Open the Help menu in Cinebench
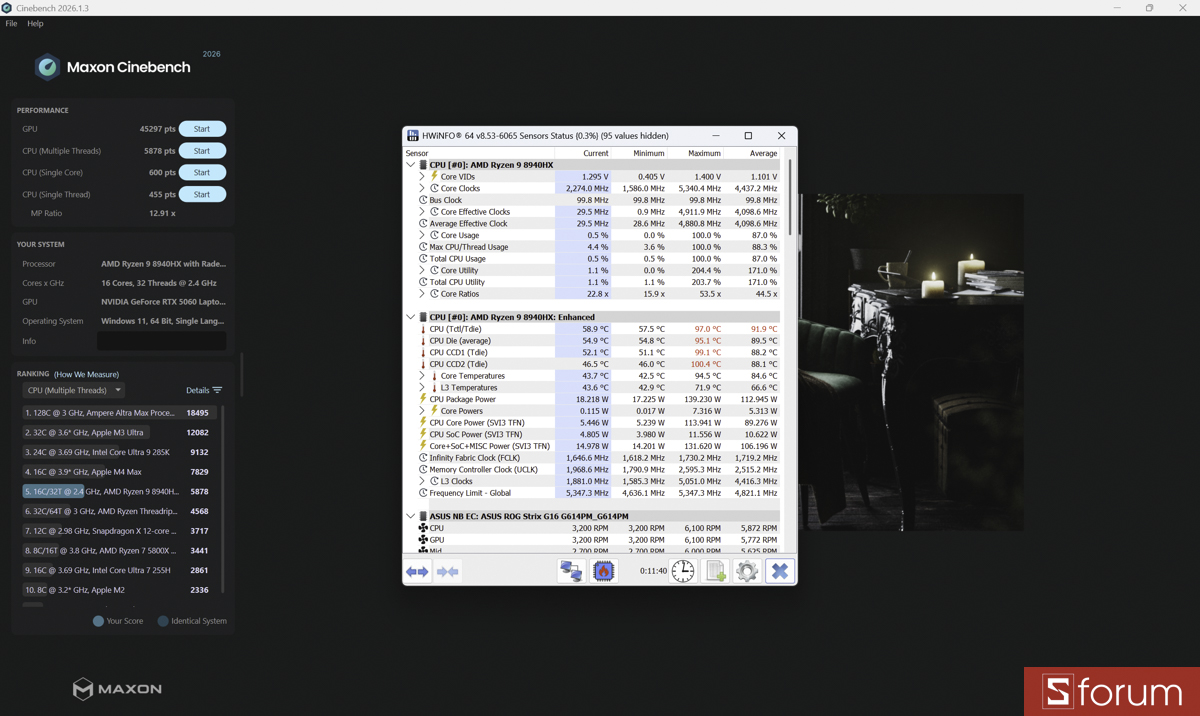1200x716 pixels. tap(35, 23)
